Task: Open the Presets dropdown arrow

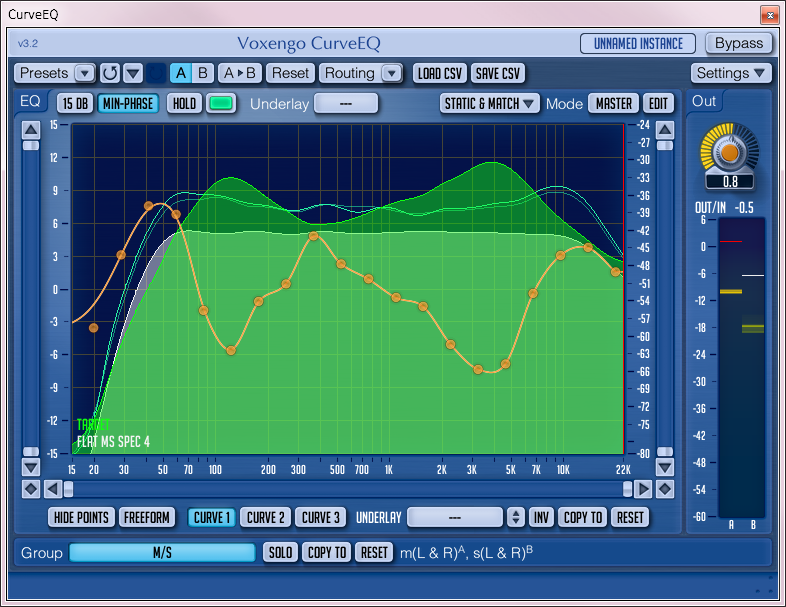Action: point(85,73)
